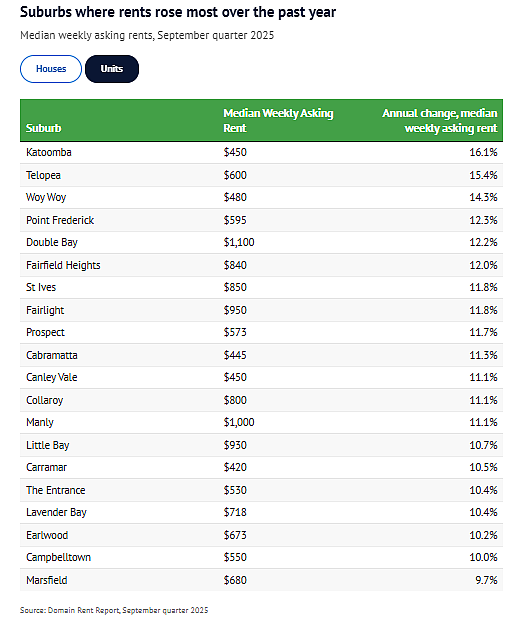Click Campbelltown's 10.0% change value
Viewport: 531px width, 618px height.
coord(483,557)
